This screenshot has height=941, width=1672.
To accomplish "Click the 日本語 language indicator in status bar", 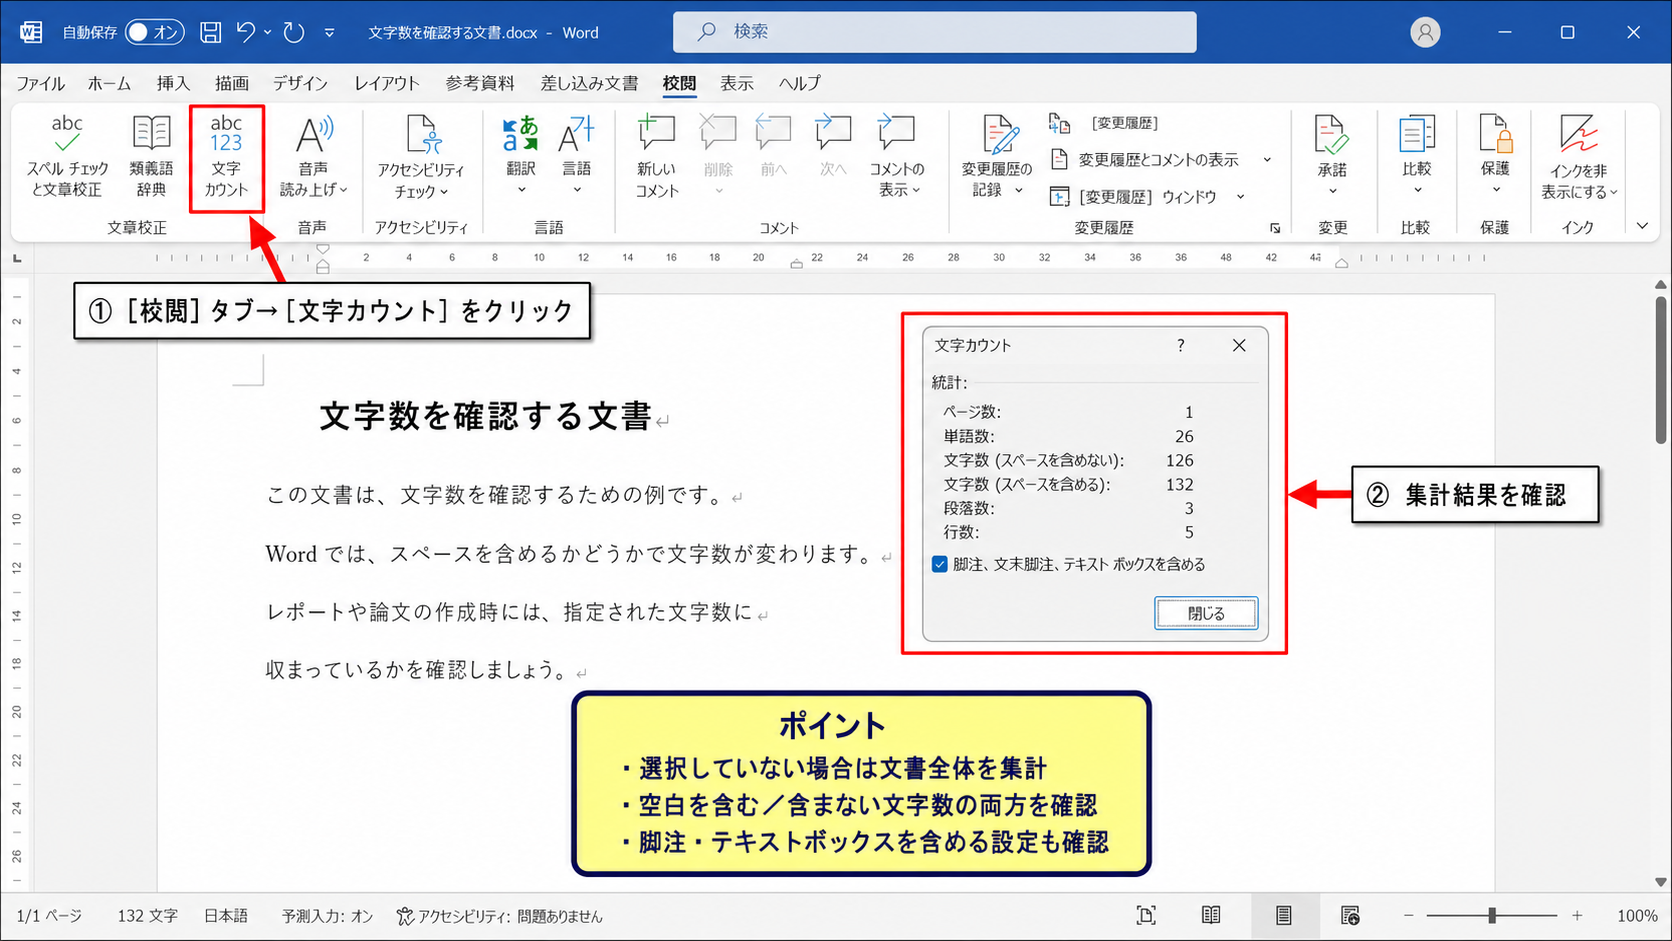I will tap(226, 915).
